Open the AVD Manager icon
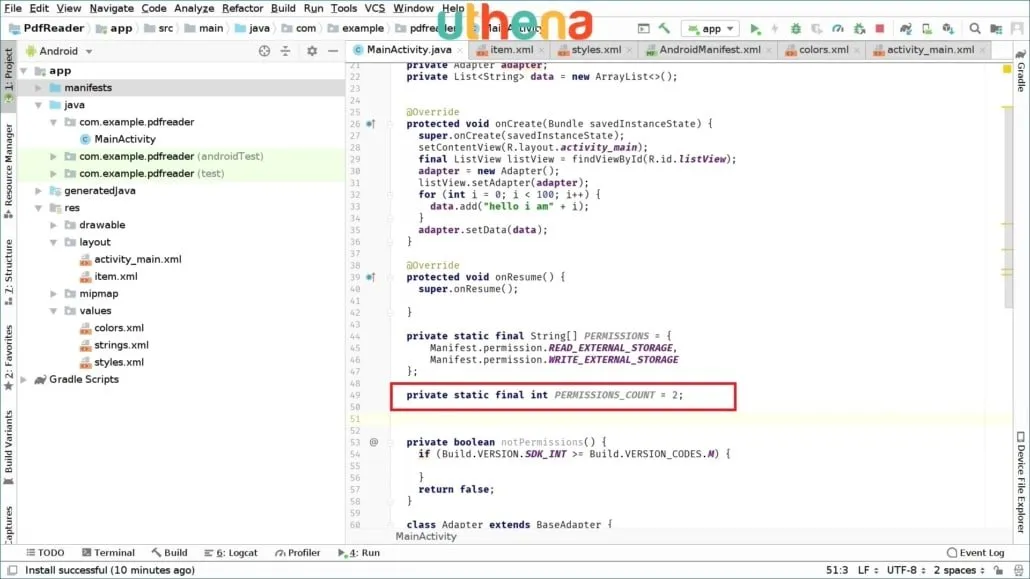Image resolution: width=1030 pixels, height=579 pixels. point(927,28)
